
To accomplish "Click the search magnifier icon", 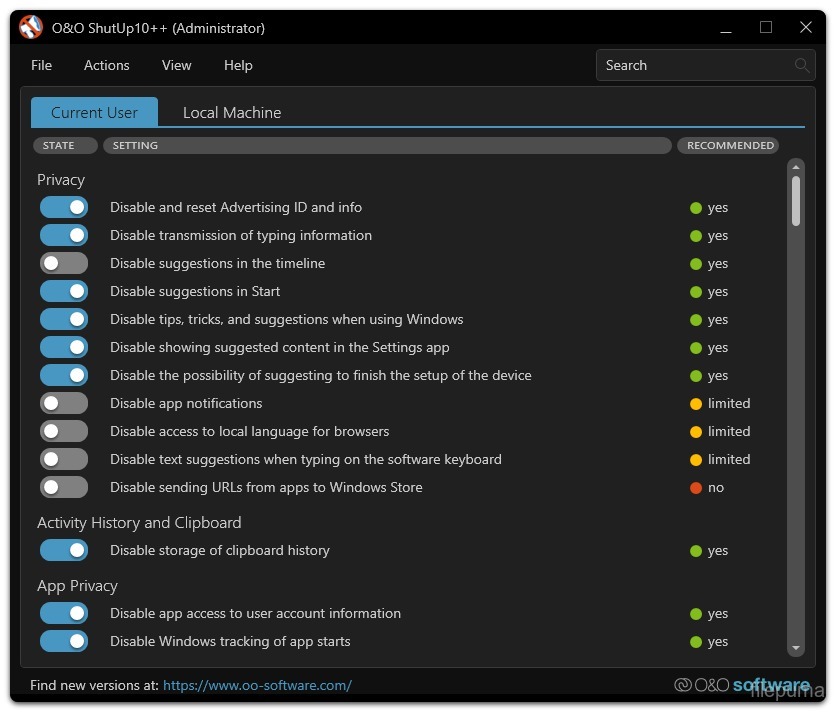I will point(802,66).
